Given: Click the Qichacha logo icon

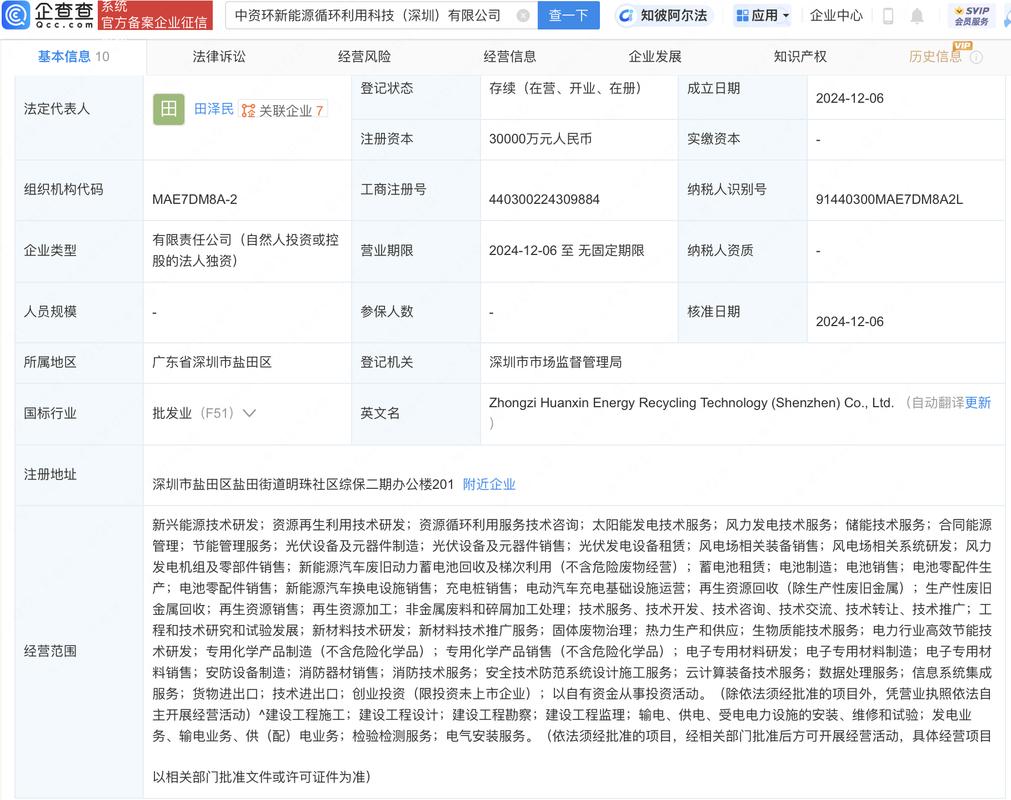Looking at the screenshot, I should [15, 14].
